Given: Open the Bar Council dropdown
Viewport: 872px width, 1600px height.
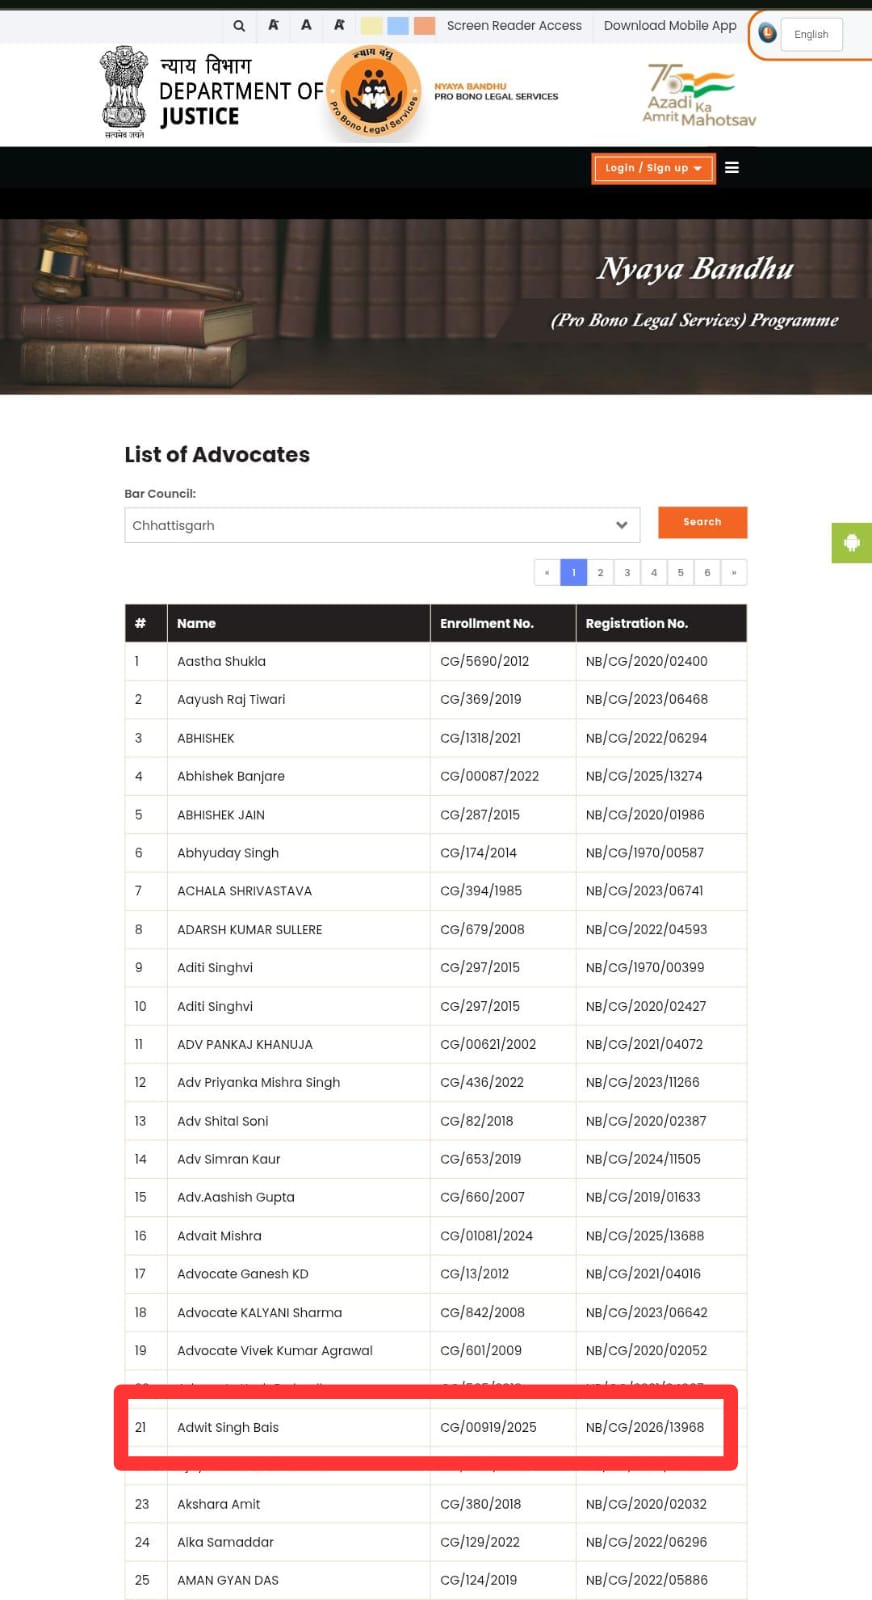Looking at the screenshot, I should click(x=382, y=525).
